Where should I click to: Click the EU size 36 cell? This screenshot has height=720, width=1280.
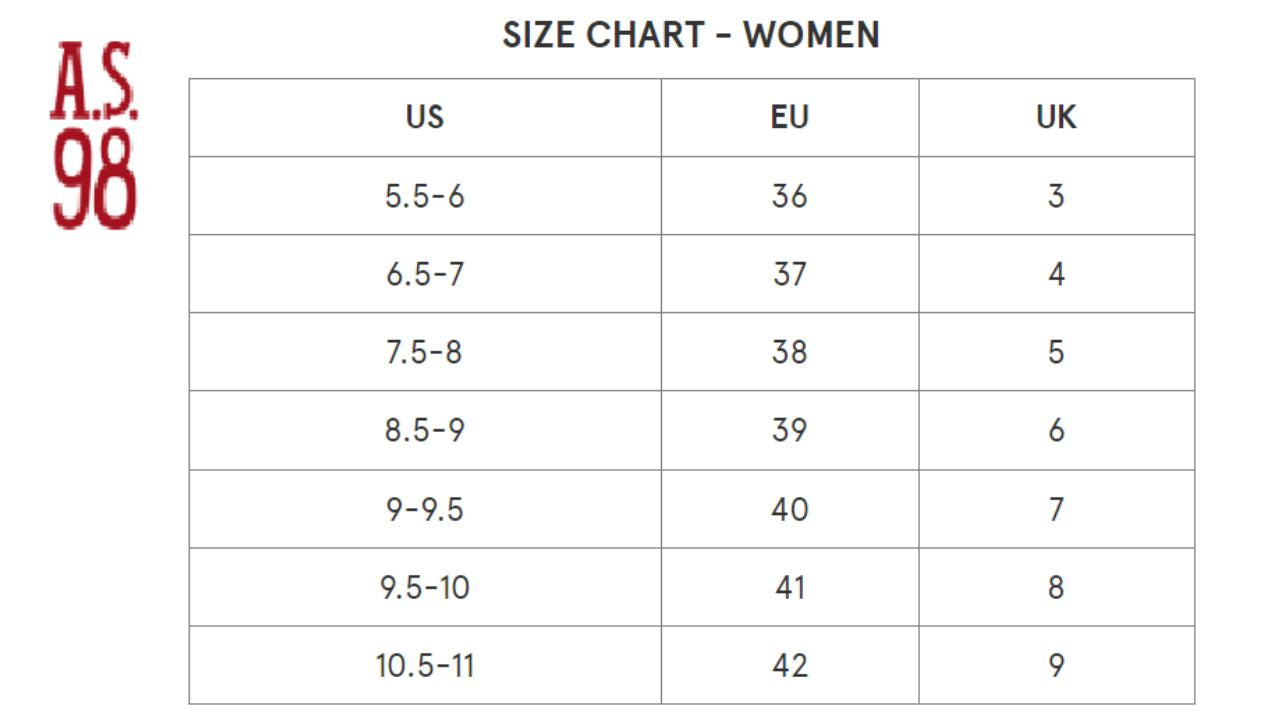[x=789, y=196]
